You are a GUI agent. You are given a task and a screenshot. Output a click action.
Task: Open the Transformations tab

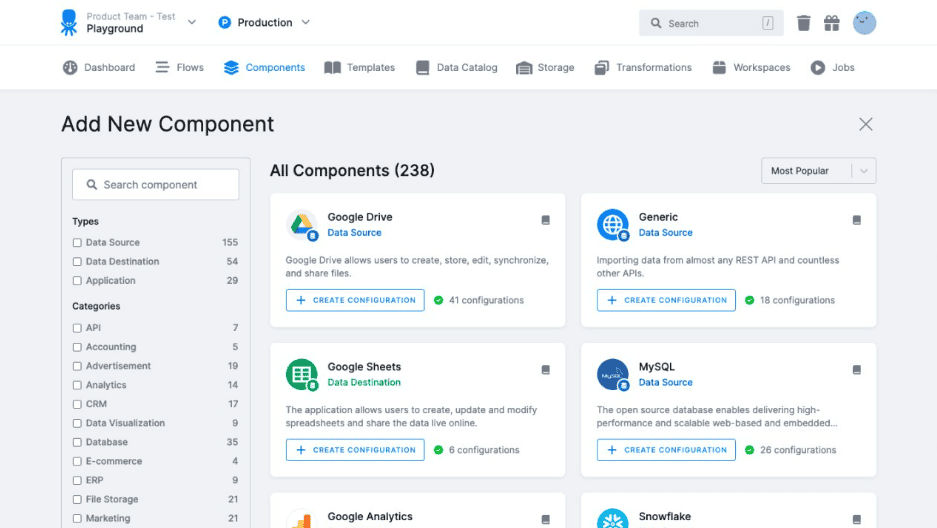pyautogui.click(x=643, y=67)
